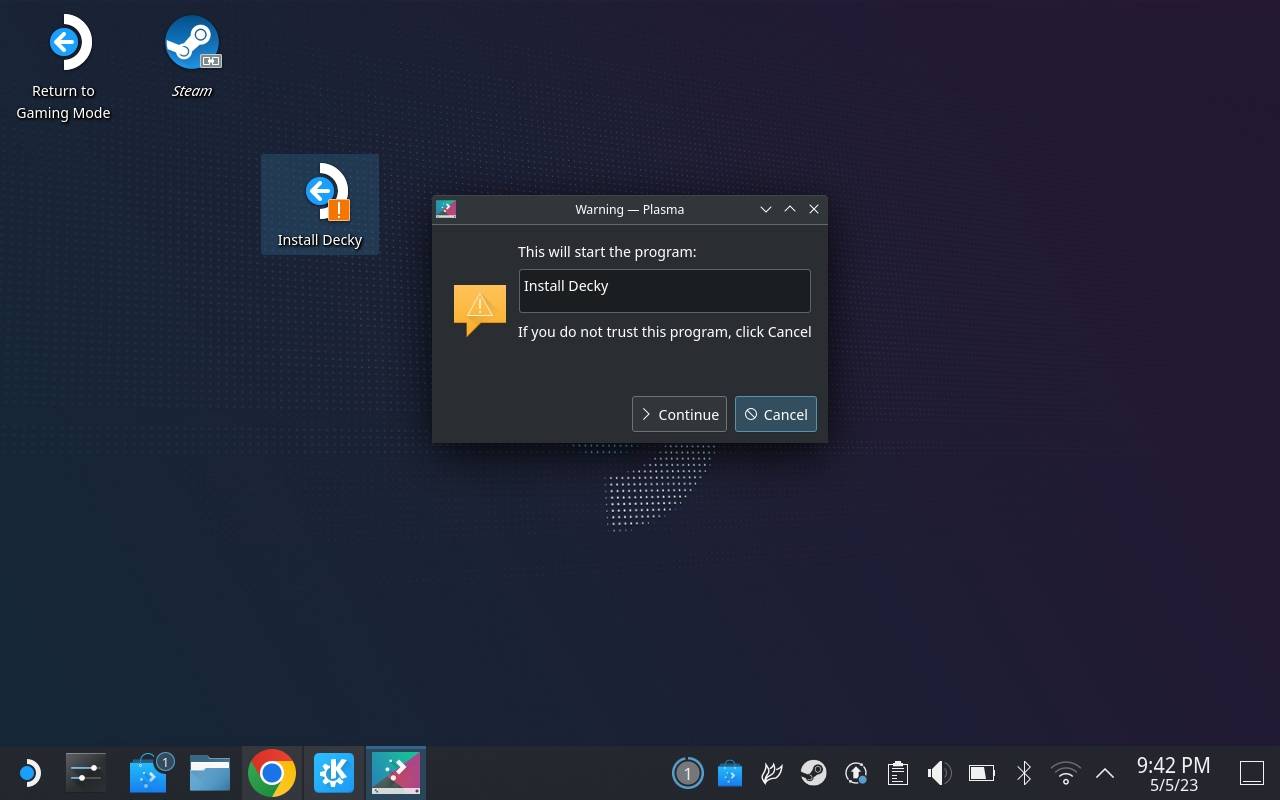Click the Return to Gaming Mode desktop icon
Image resolution: width=1280 pixels, height=800 pixels.
[63, 68]
